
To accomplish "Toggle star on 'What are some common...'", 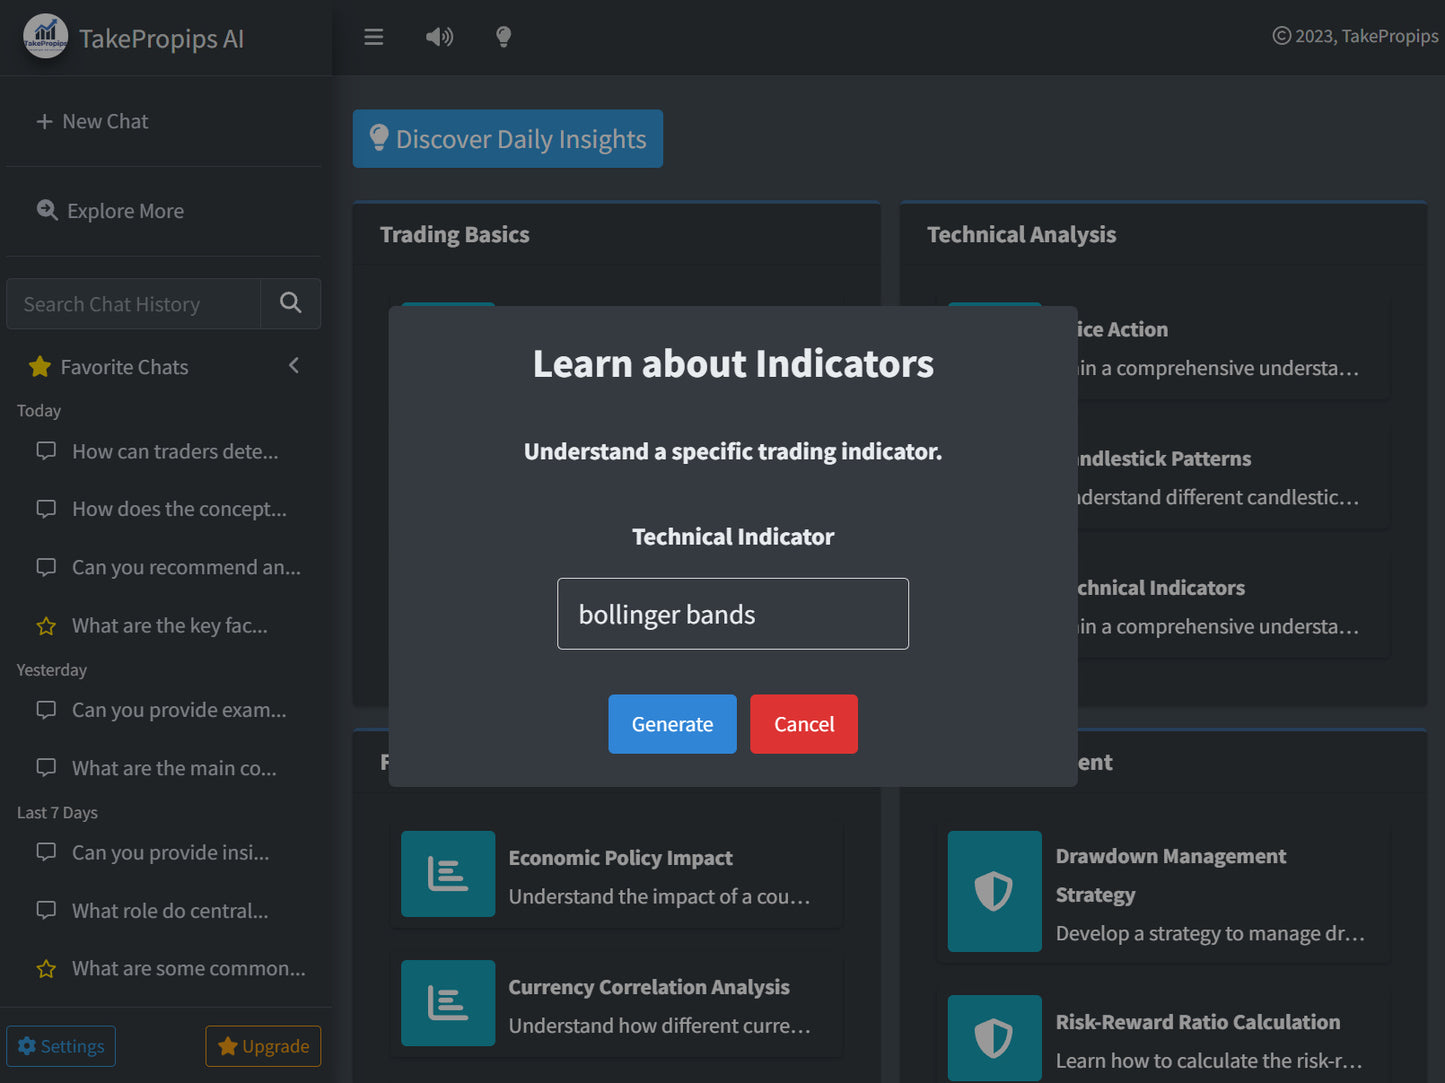I will [46, 969].
